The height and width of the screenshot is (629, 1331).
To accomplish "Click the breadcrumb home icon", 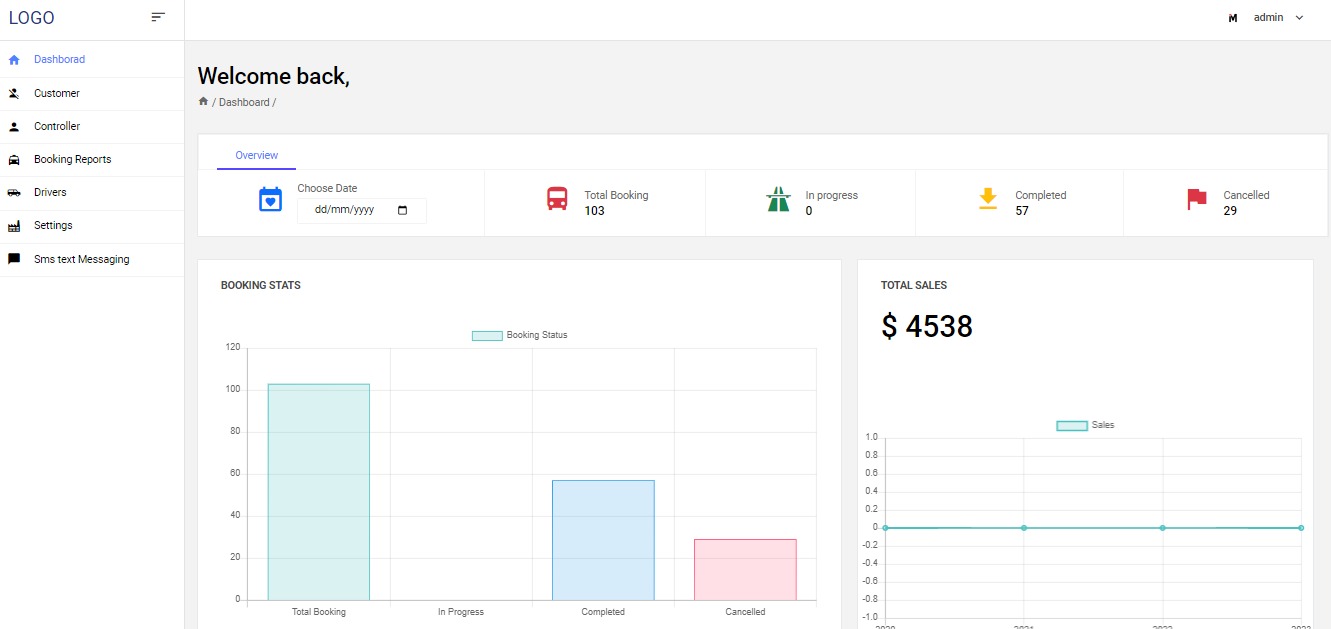I will click(x=203, y=102).
